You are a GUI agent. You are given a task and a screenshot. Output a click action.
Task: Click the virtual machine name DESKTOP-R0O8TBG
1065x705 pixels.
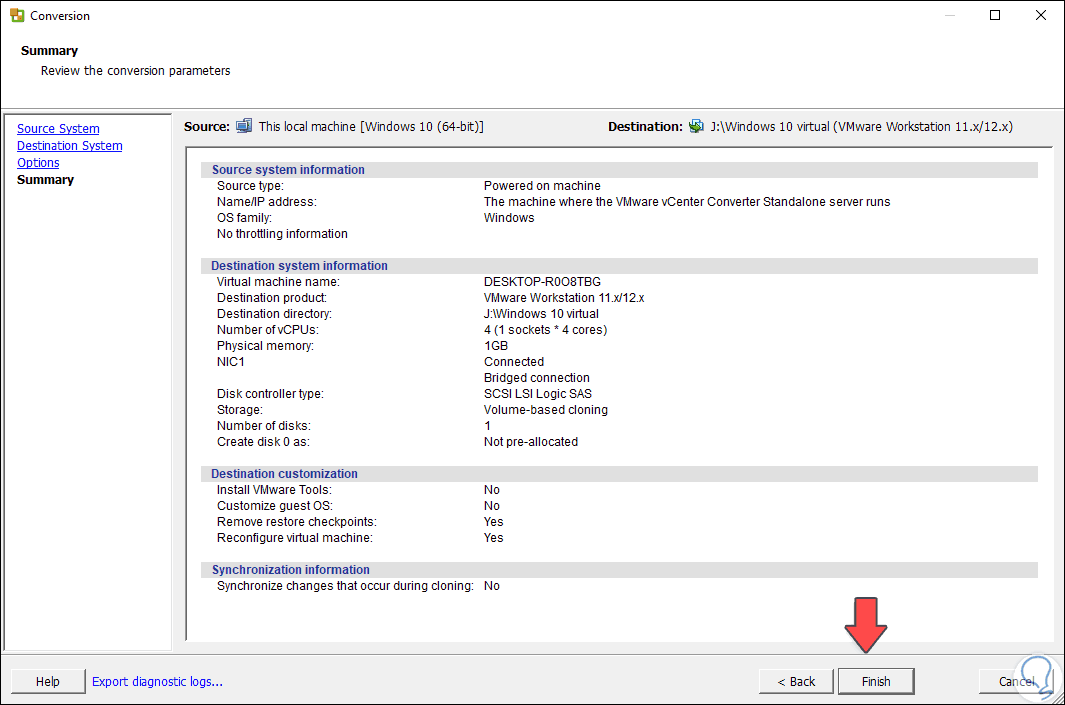point(542,282)
